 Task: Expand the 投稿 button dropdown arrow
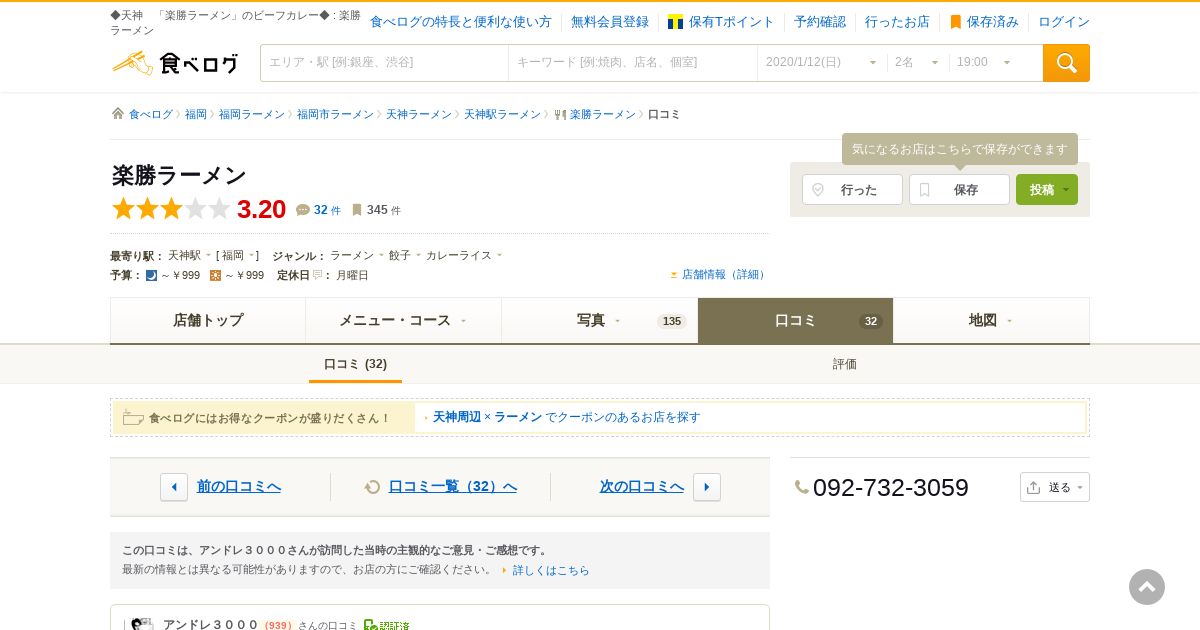(x=1067, y=189)
